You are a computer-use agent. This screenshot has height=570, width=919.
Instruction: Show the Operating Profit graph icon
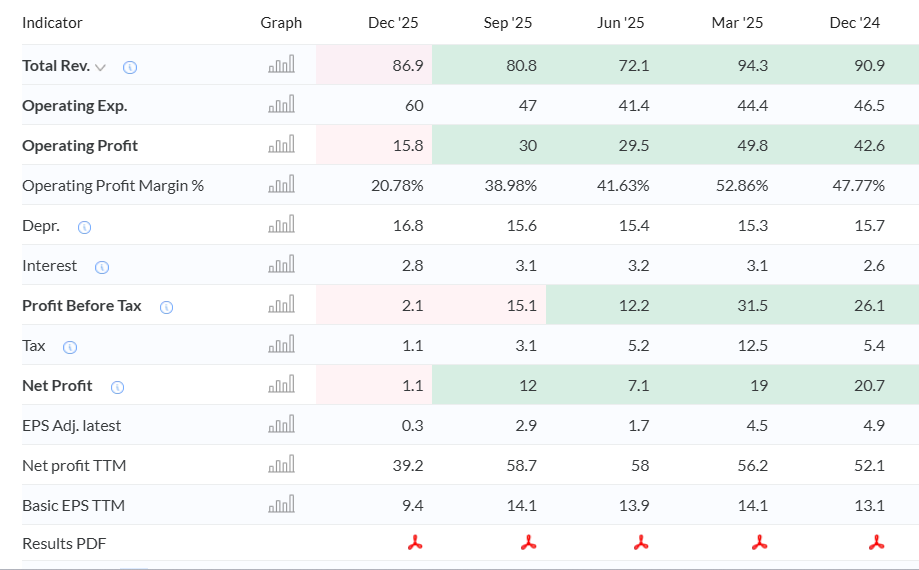coord(281,144)
